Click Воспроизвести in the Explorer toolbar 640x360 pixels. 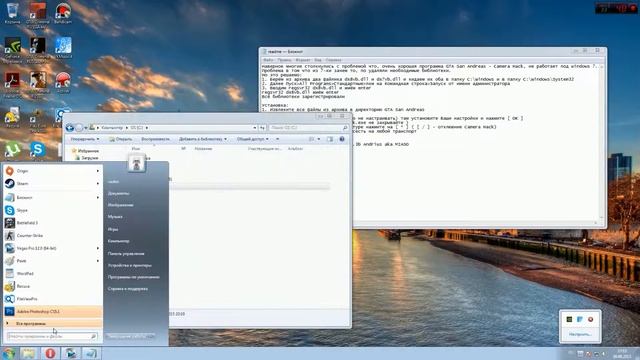155,139
